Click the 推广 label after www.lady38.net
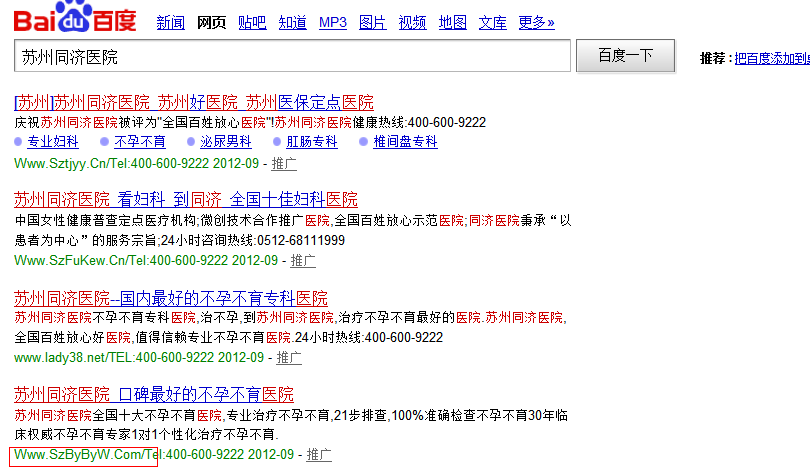The image size is (810, 472). pos(289,357)
